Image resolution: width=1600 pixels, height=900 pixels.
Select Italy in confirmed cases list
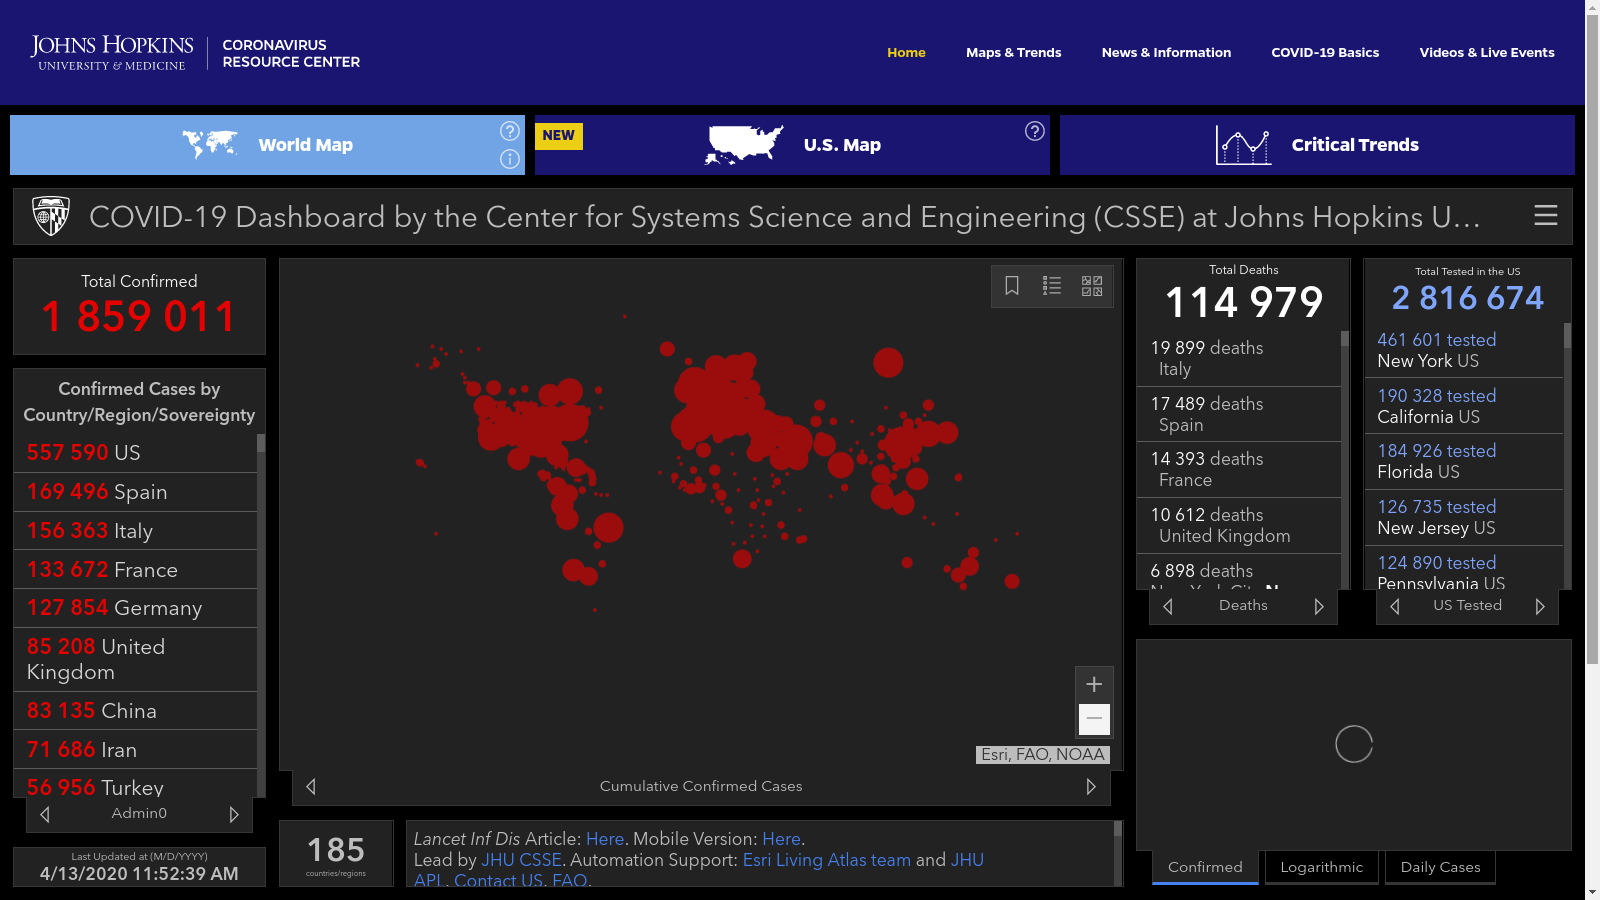135,531
